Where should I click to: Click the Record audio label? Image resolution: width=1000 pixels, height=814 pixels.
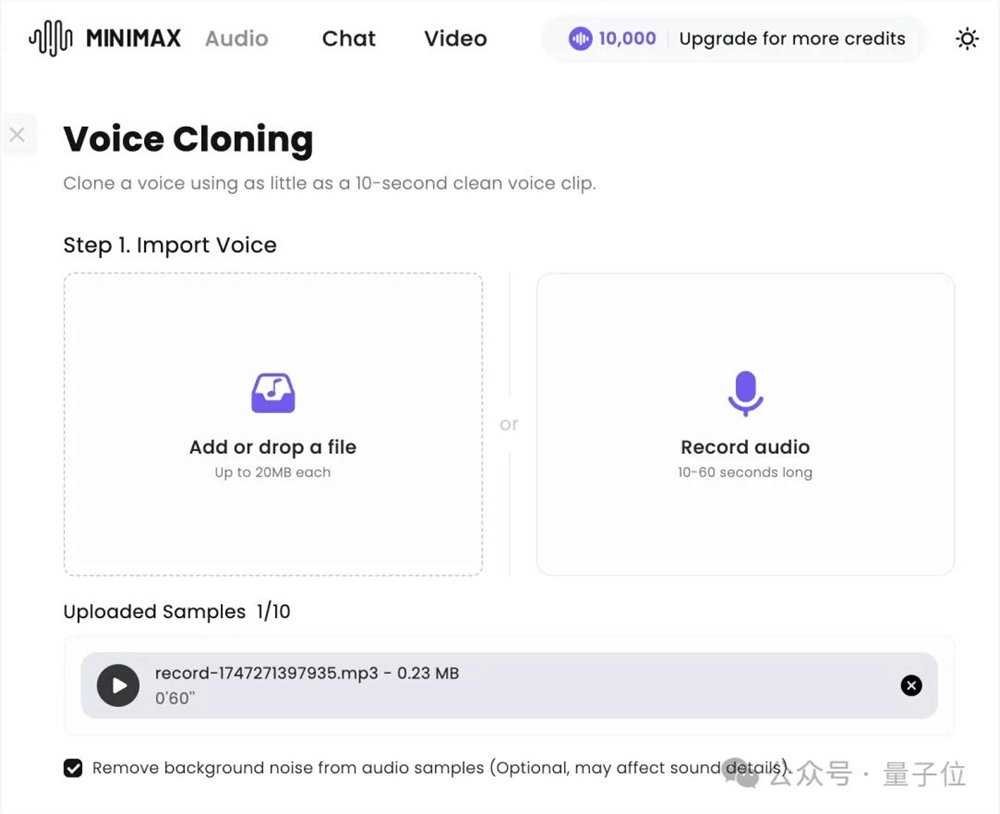[x=746, y=447]
